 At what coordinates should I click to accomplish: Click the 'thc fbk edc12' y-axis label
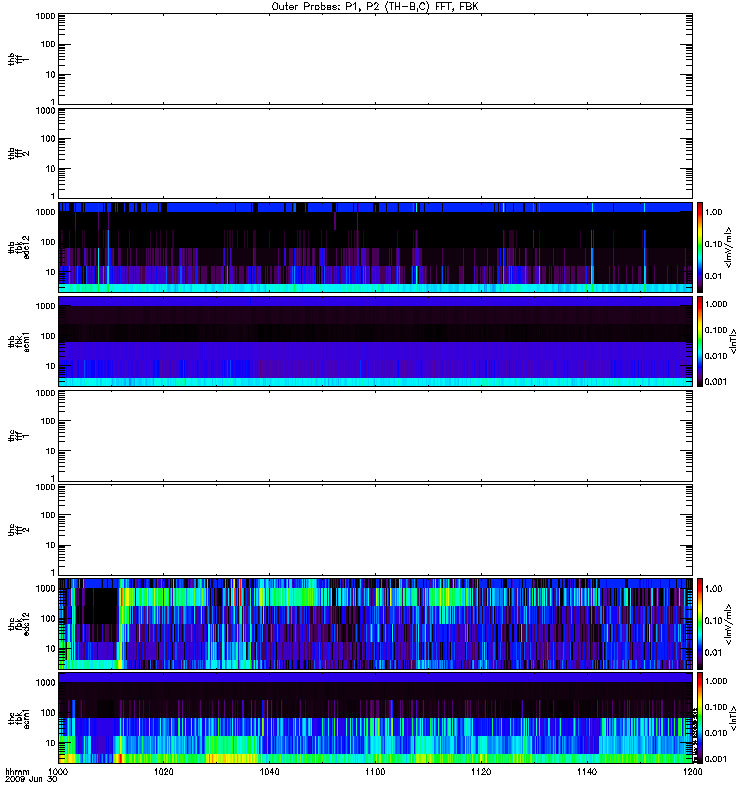click(x=19, y=624)
